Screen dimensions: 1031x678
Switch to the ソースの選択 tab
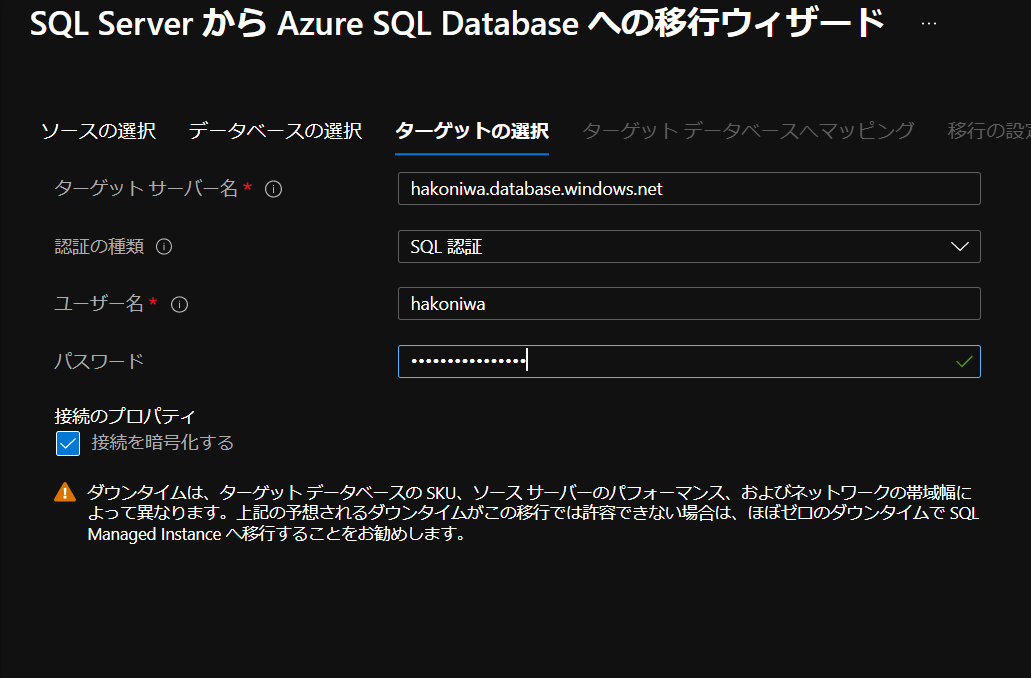[x=97, y=130]
